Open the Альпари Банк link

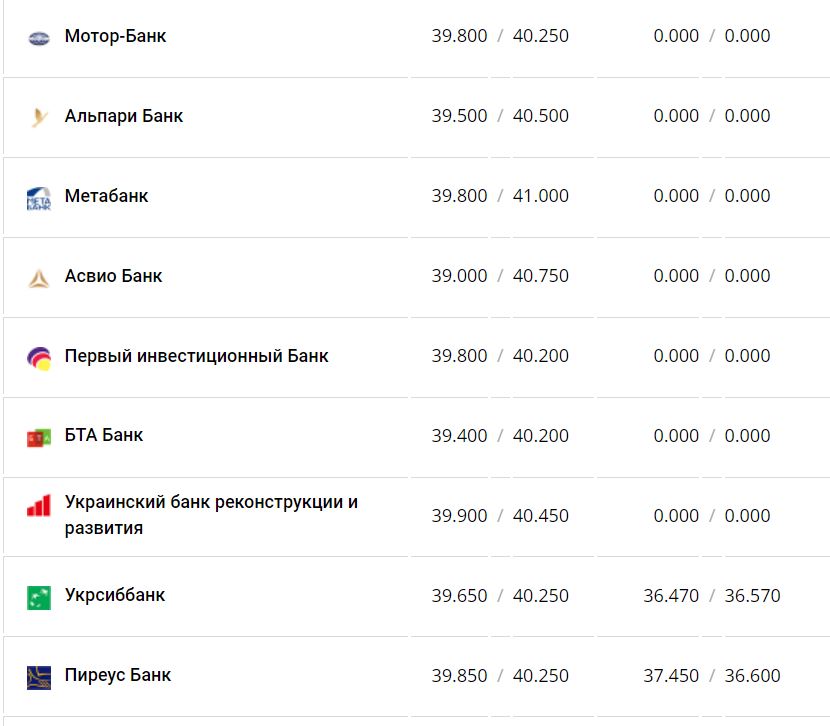(123, 116)
